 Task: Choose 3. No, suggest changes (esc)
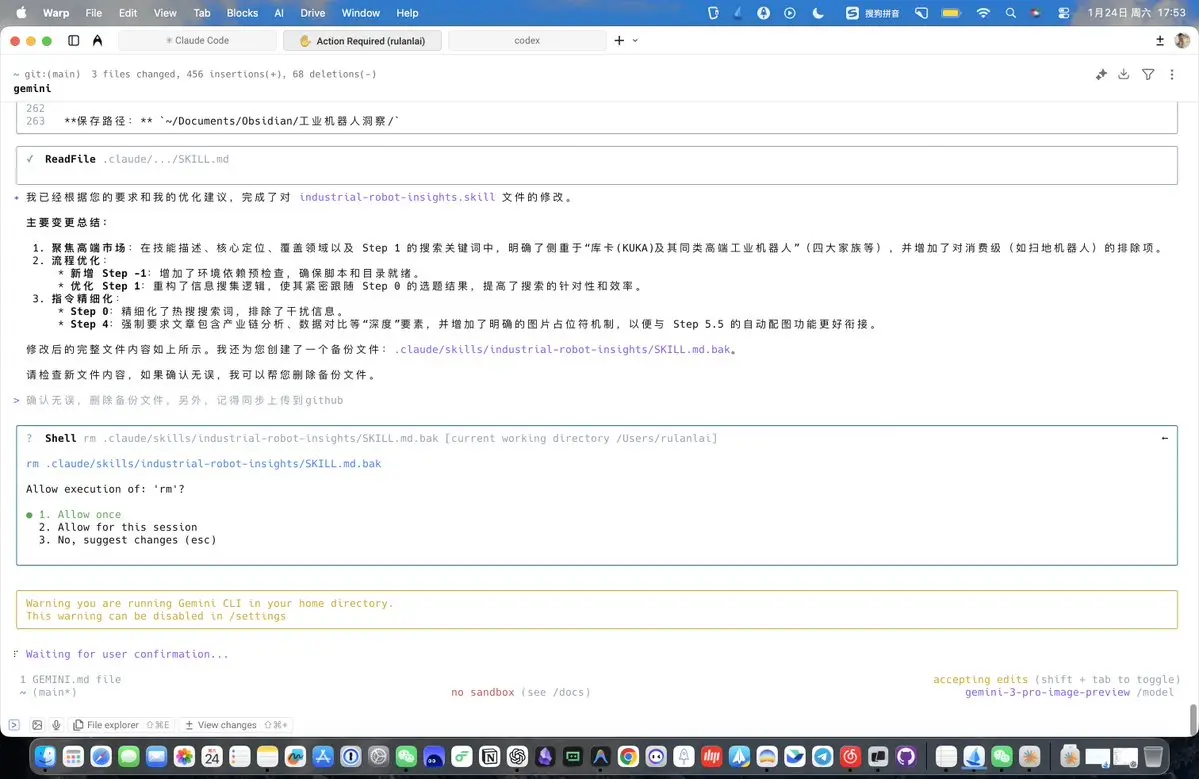pyautogui.click(x=127, y=540)
